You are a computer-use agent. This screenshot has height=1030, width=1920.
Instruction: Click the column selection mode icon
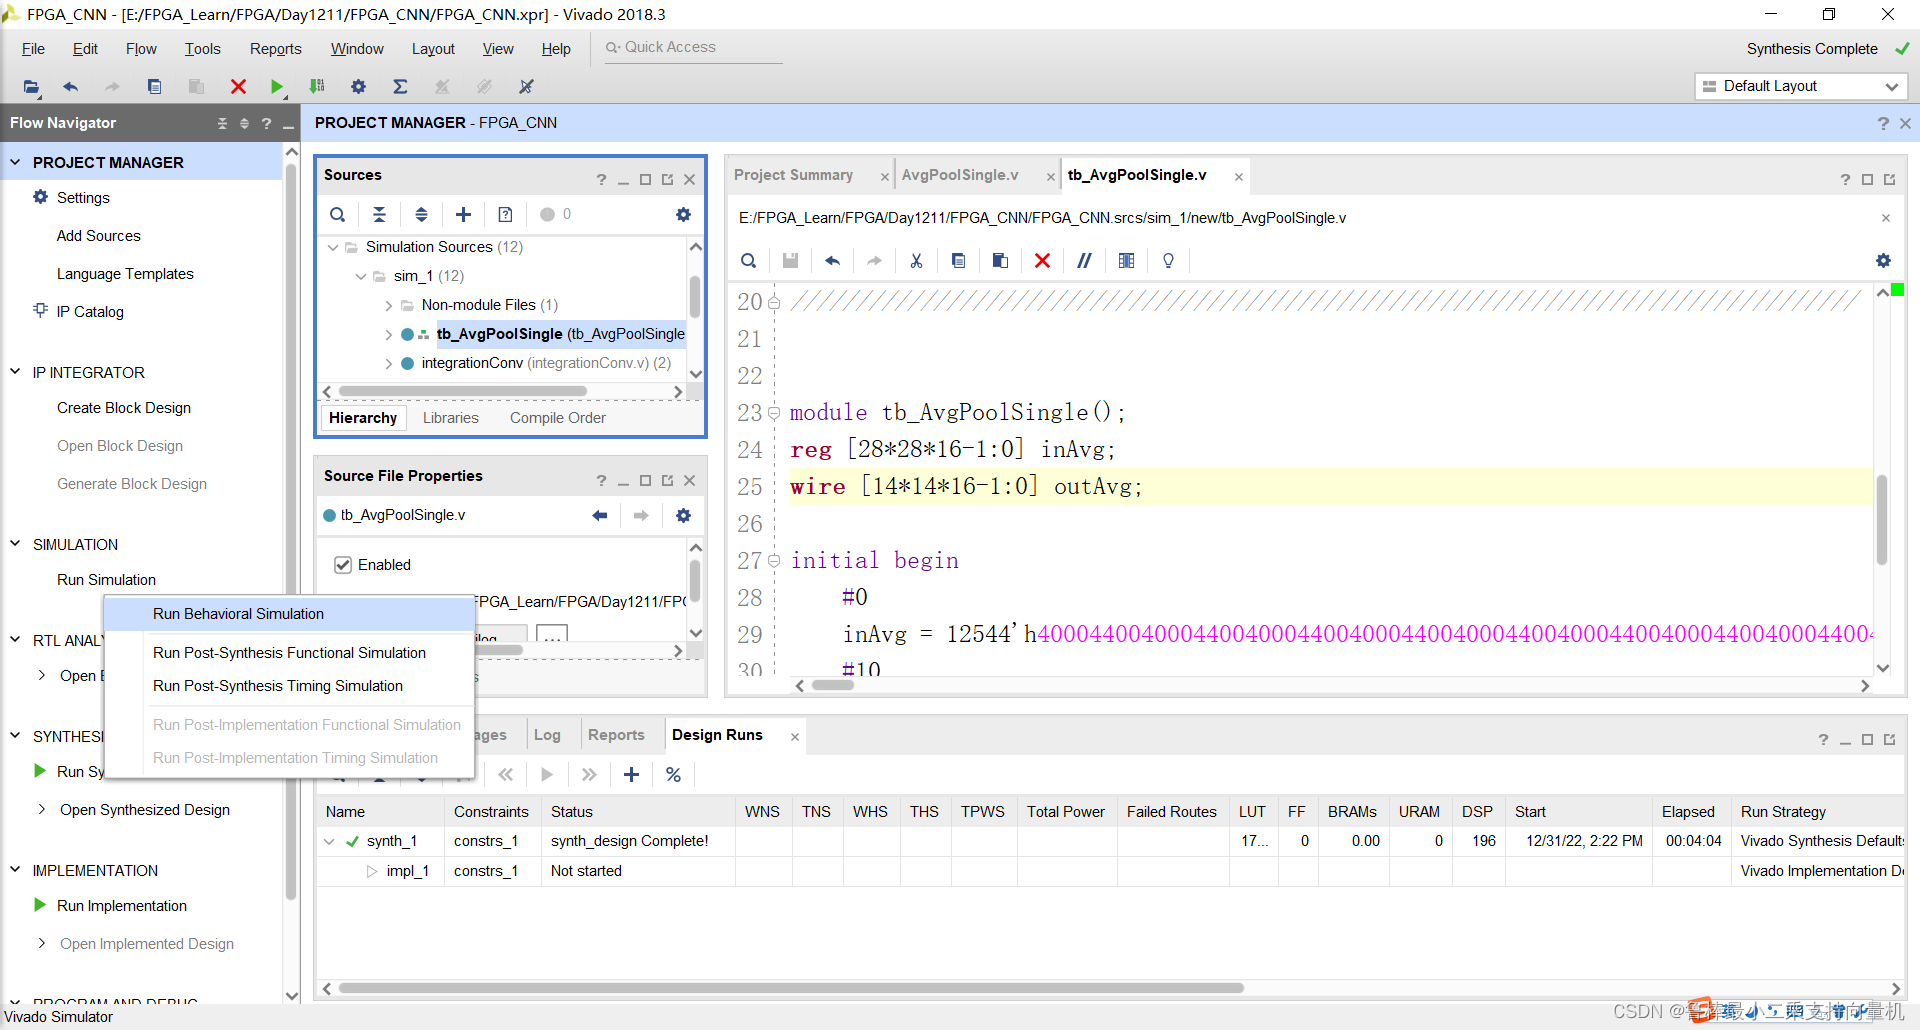pyautogui.click(x=1126, y=261)
